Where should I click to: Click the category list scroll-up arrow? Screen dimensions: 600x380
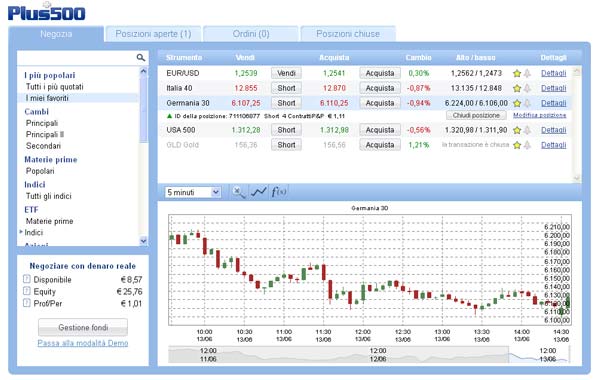143,71
